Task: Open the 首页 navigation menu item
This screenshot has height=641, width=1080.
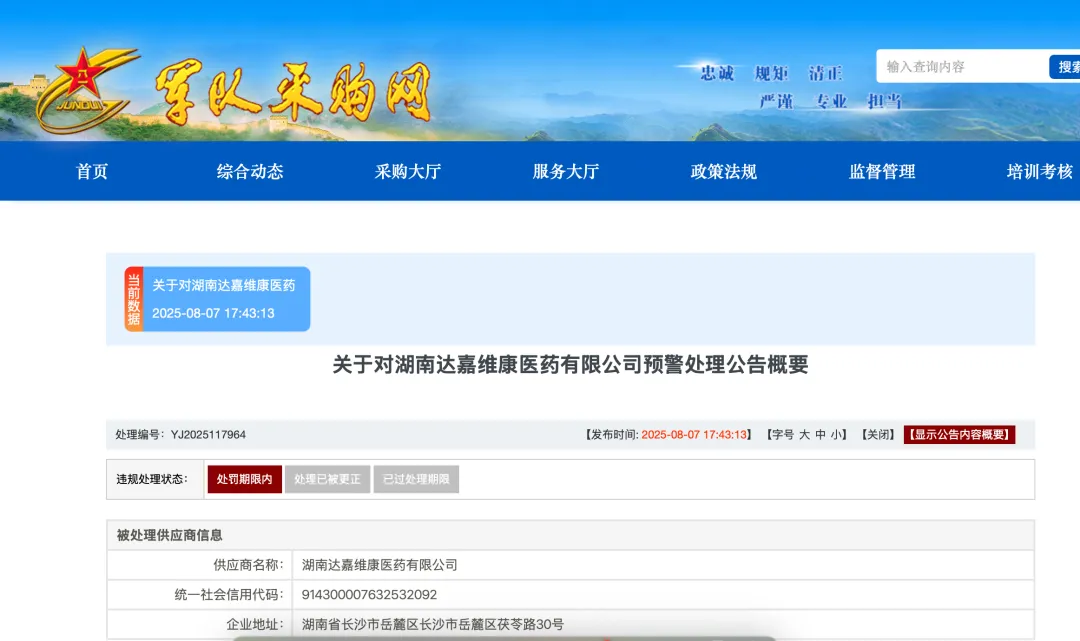Action: coord(92,171)
